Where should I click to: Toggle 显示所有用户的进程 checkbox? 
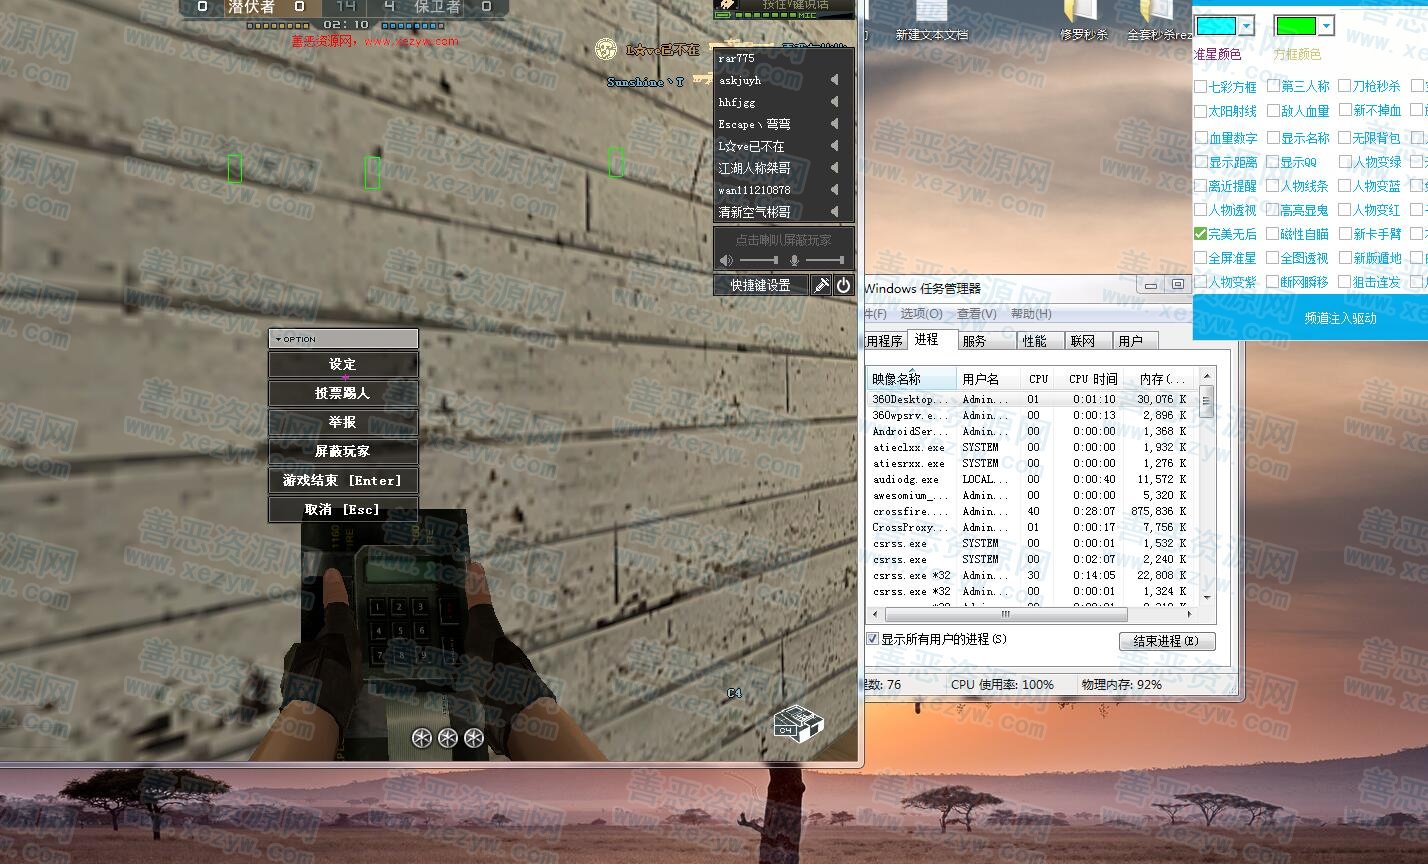(x=873, y=639)
